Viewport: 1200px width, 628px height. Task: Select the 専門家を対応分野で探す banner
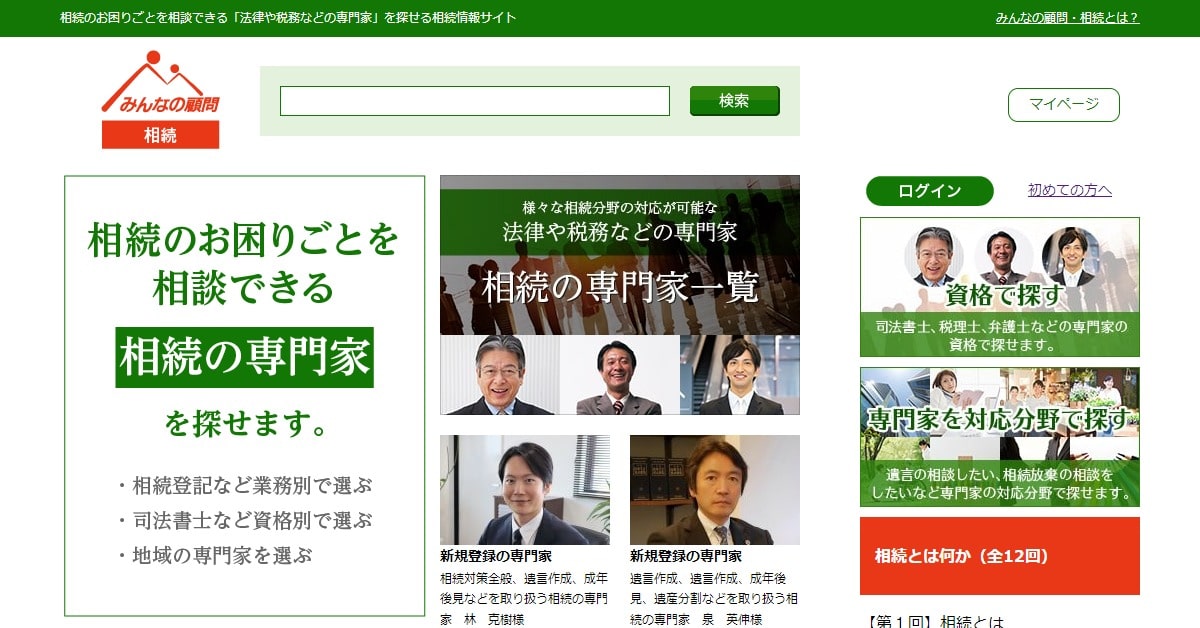pos(999,436)
